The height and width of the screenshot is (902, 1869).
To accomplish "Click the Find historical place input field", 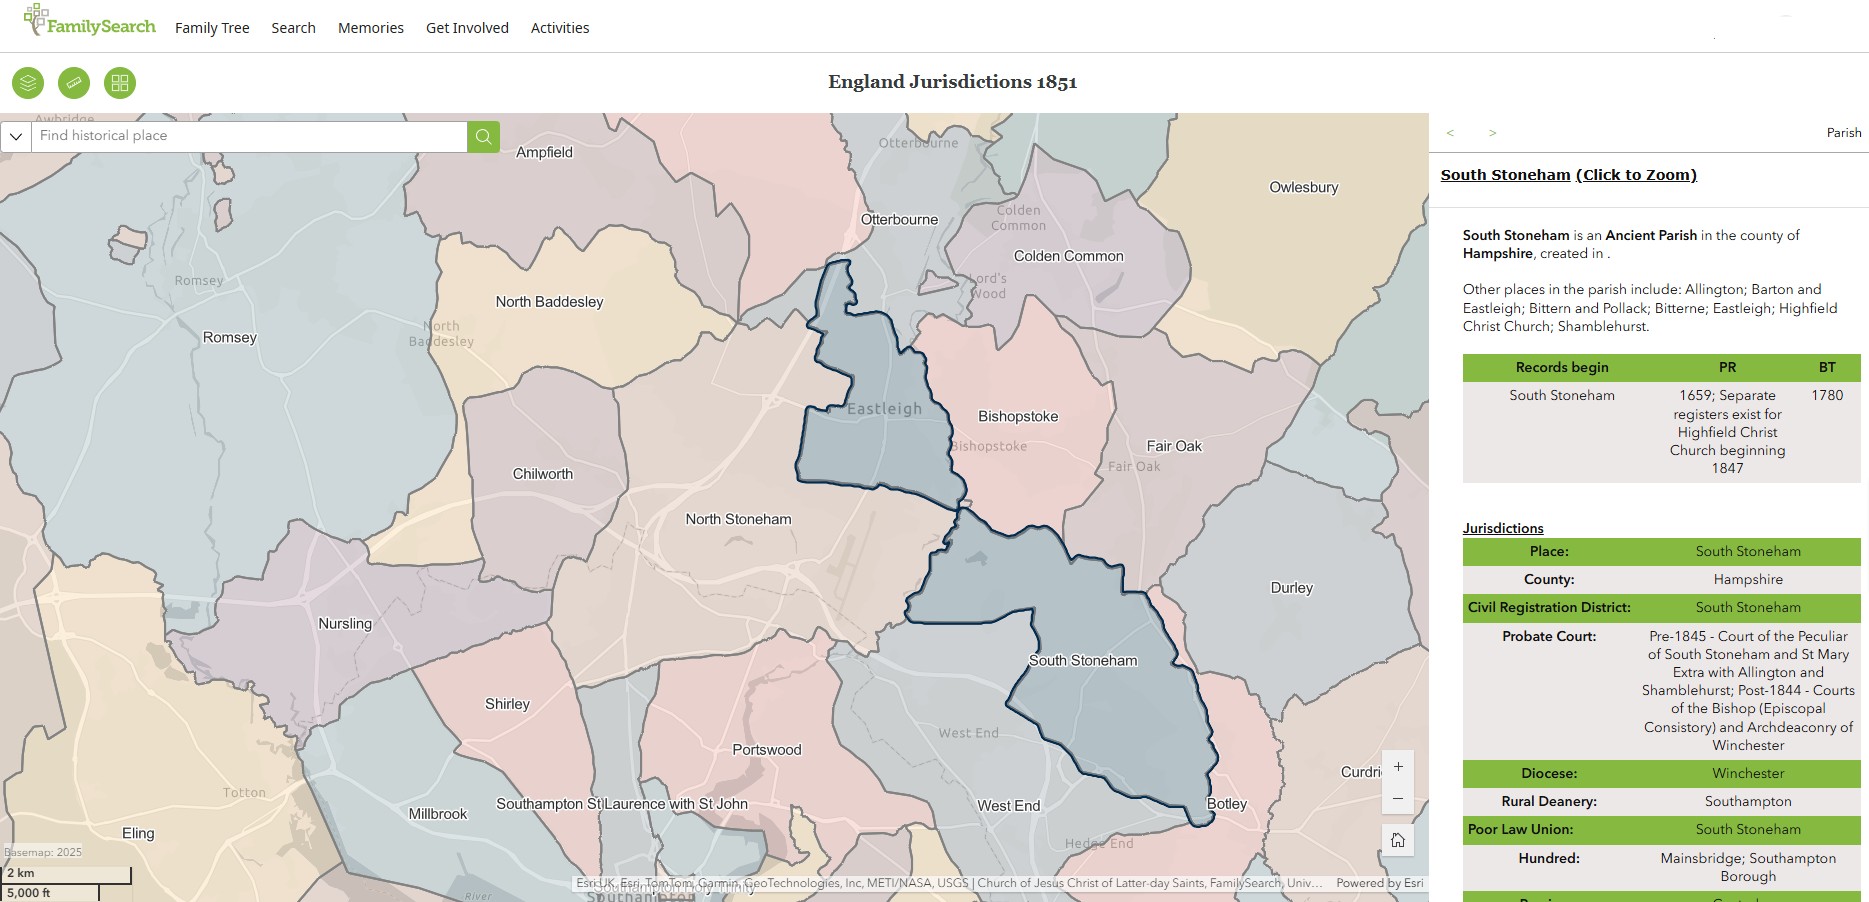I will 250,136.
